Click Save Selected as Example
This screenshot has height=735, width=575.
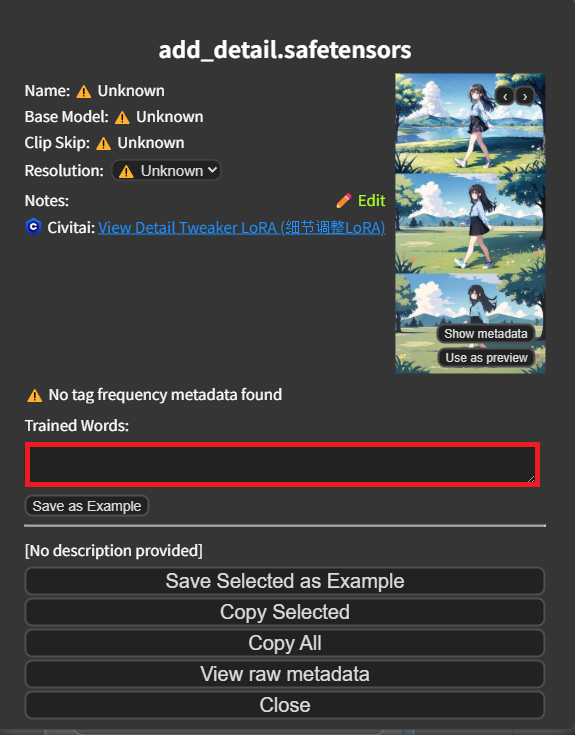pyautogui.click(x=285, y=581)
